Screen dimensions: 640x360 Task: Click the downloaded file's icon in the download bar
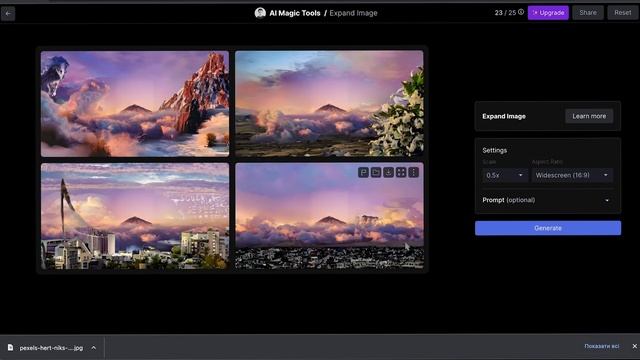pyautogui.click(x=10, y=348)
